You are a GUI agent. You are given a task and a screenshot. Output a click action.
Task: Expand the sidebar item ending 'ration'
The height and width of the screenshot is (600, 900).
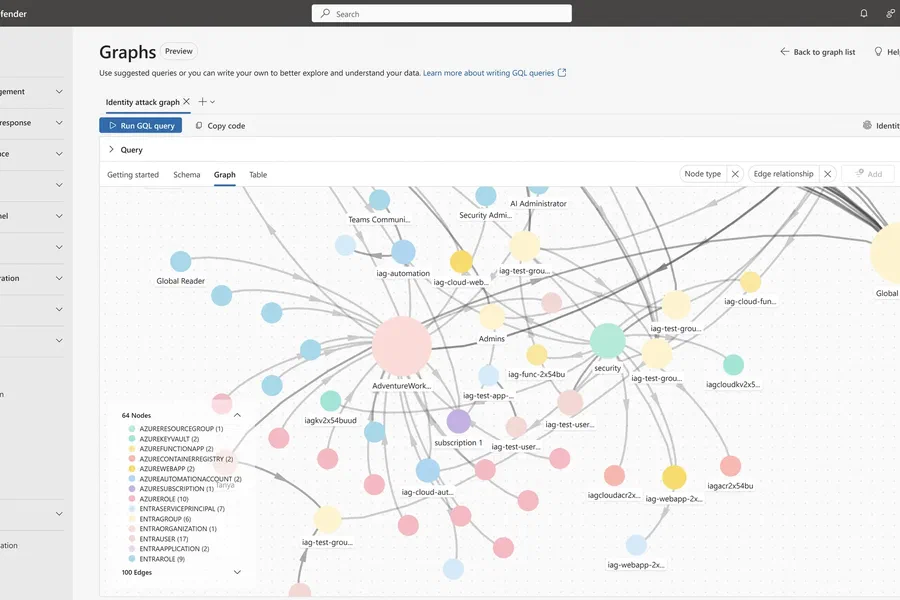pyautogui.click(x=59, y=278)
